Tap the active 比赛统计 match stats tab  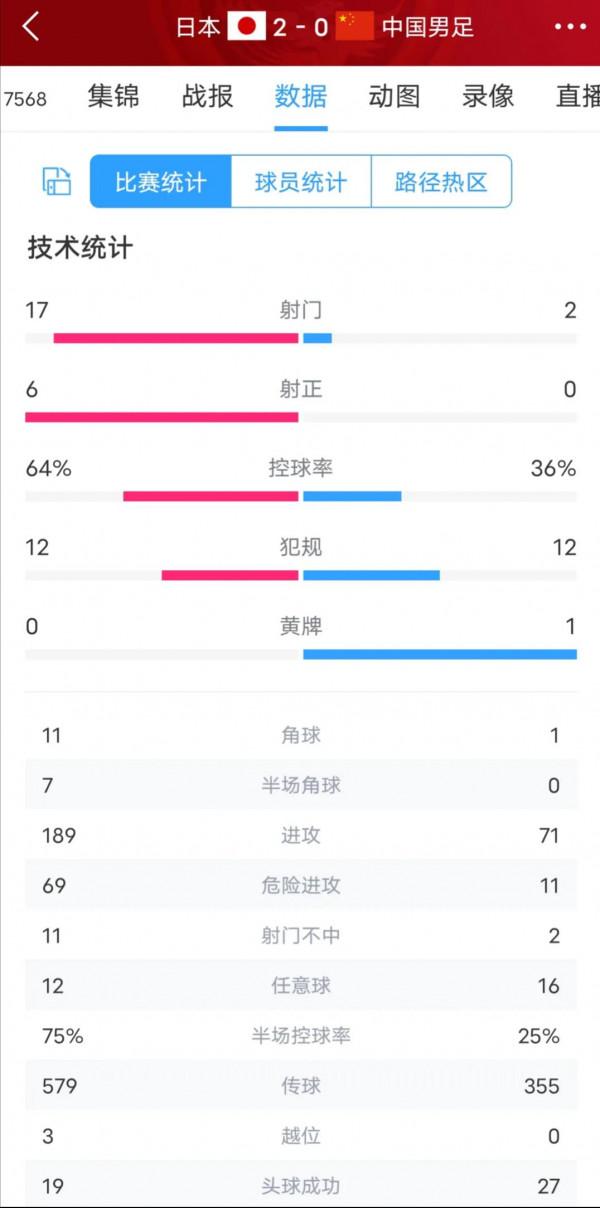(x=160, y=180)
